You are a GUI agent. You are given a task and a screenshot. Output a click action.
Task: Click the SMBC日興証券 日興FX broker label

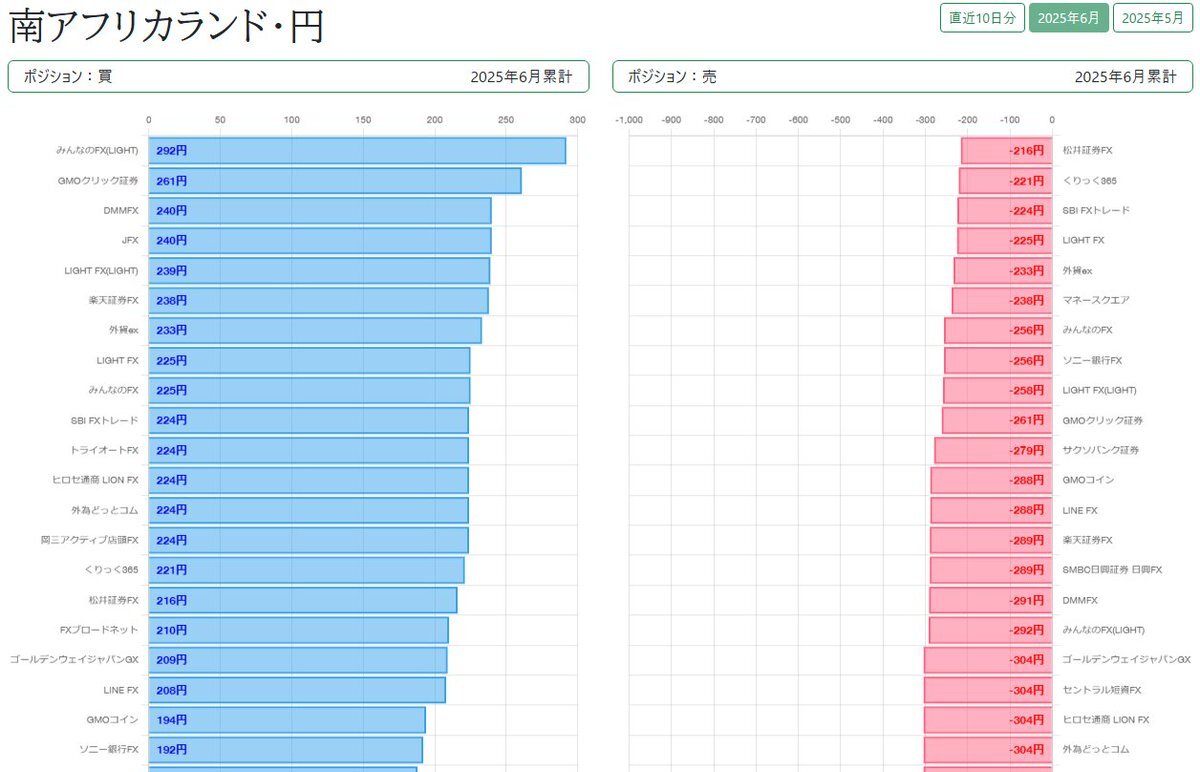click(1112, 570)
